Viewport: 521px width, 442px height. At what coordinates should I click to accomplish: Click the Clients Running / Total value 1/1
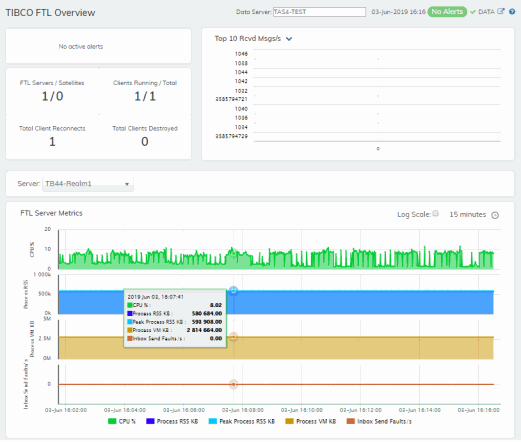(x=145, y=96)
